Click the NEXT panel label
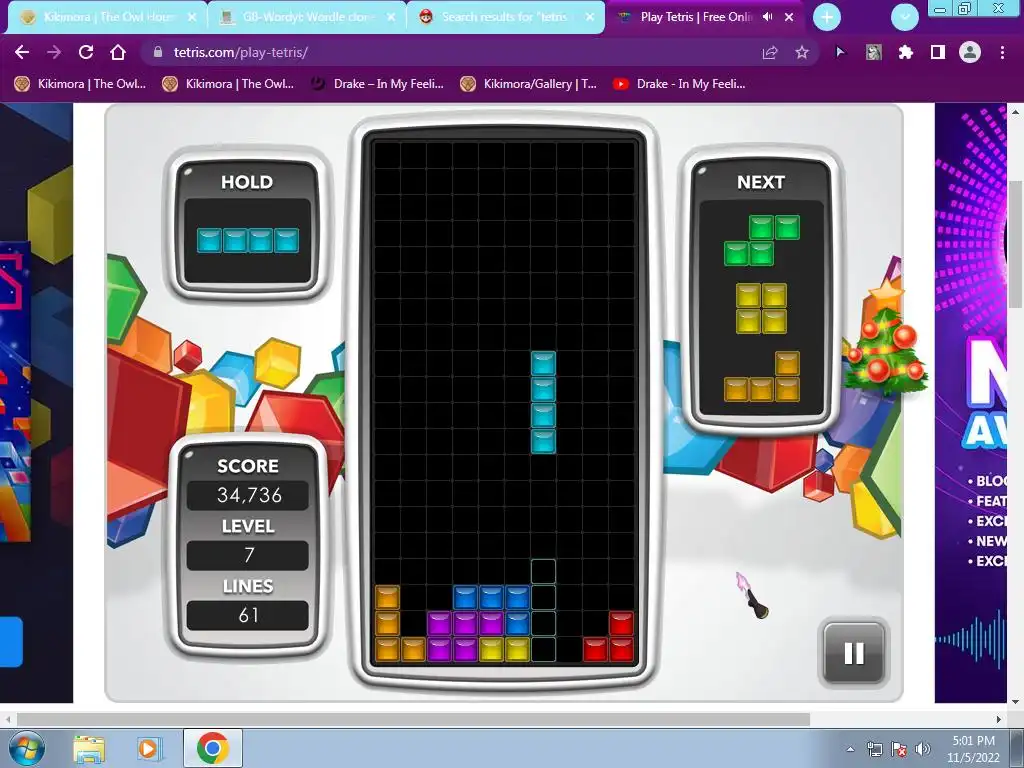The width and height of the screenshot is (1024, 768). coord(761,182)
